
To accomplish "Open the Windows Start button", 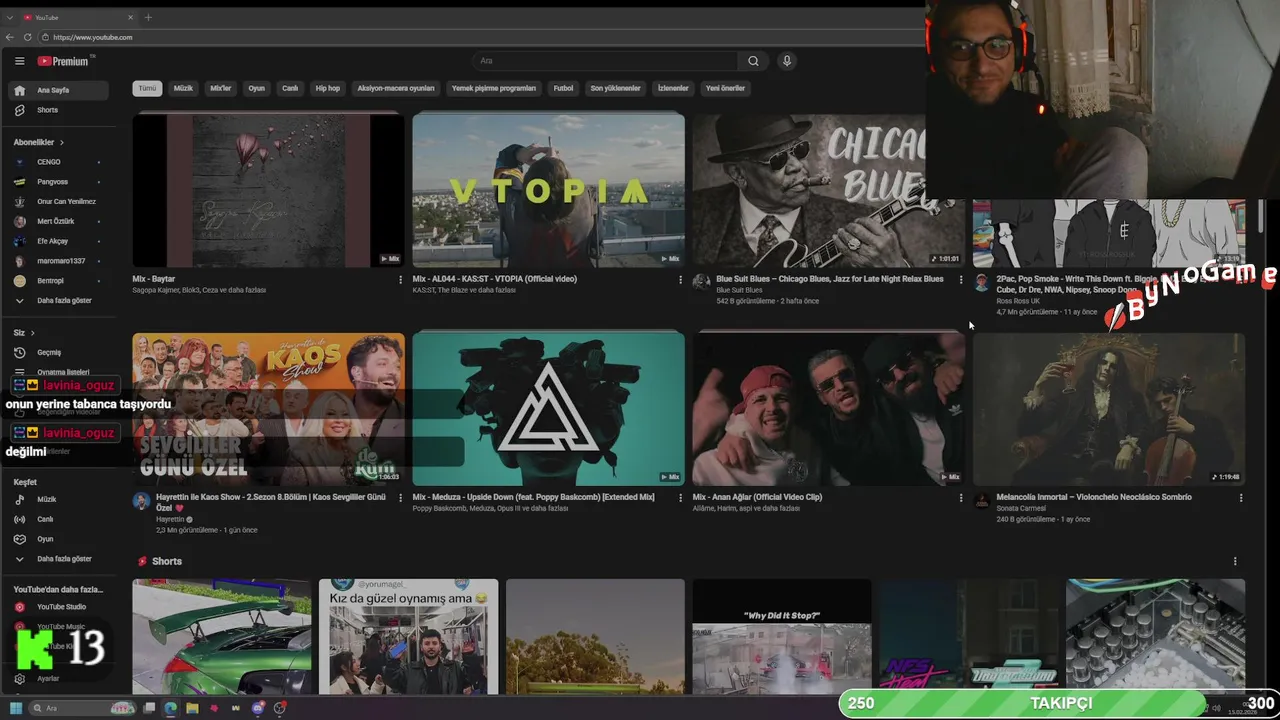I will click(x=14, y=708).
